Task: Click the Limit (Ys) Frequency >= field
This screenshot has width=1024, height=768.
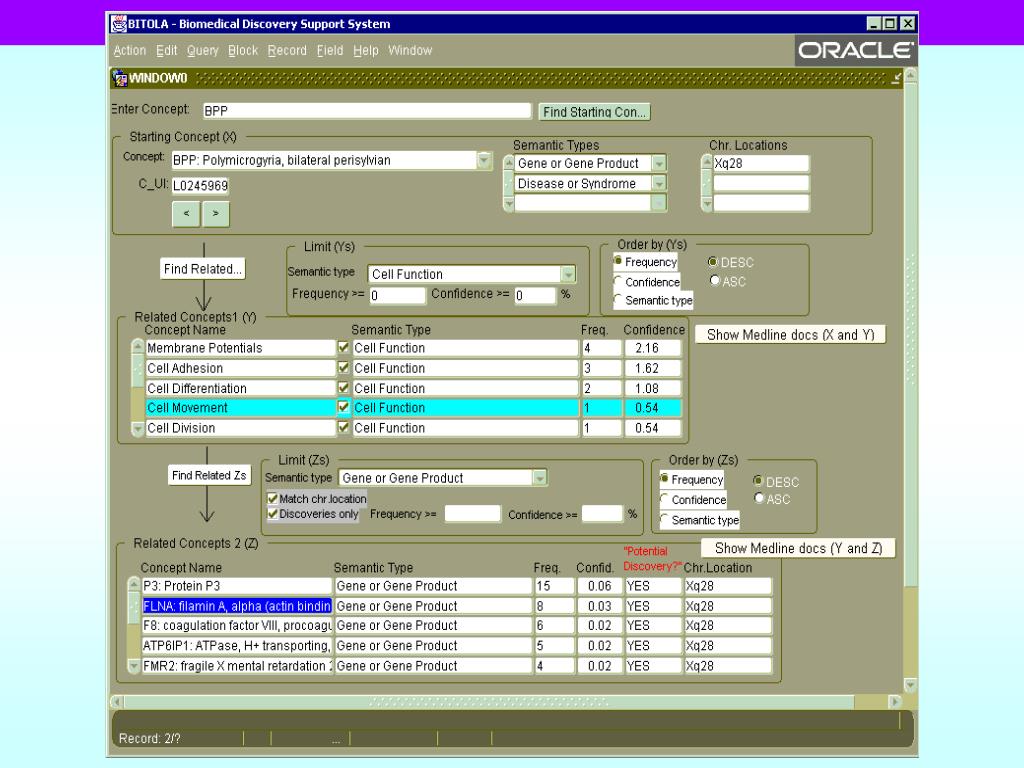Action: click(x=398, y=295)
